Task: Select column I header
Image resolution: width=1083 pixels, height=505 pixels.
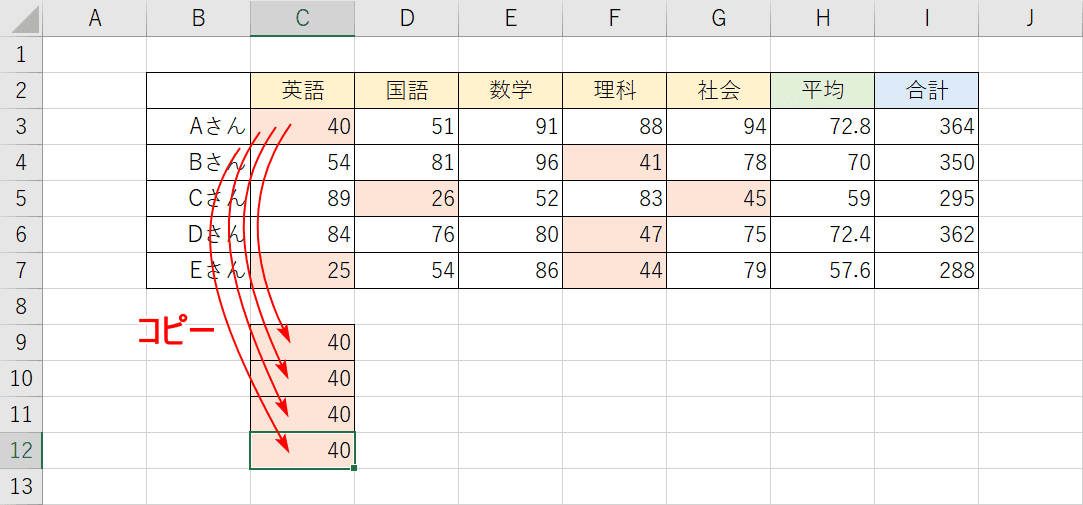Action: (926, 18)
